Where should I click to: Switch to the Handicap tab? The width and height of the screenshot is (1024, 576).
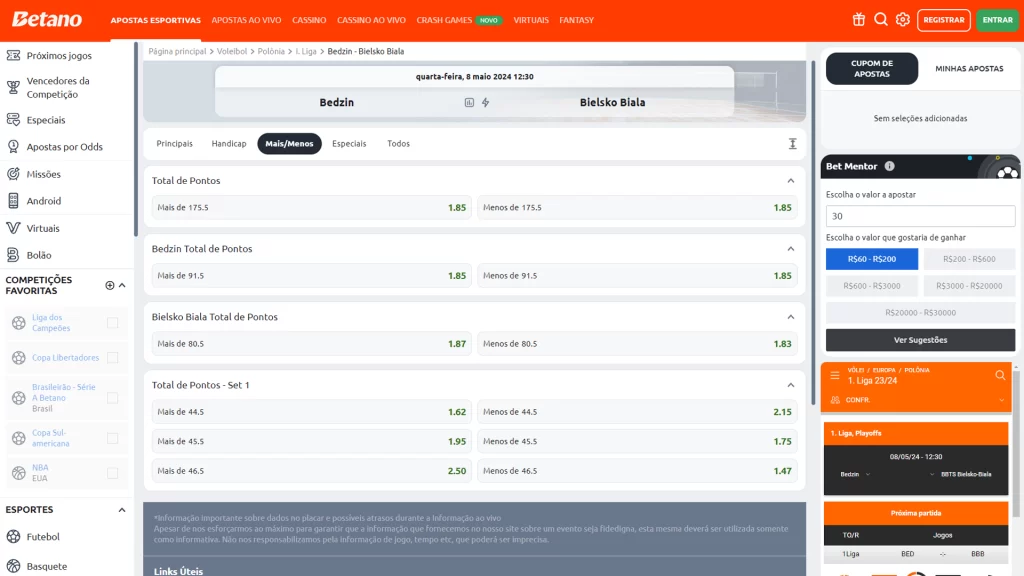(x=229, y=144)
